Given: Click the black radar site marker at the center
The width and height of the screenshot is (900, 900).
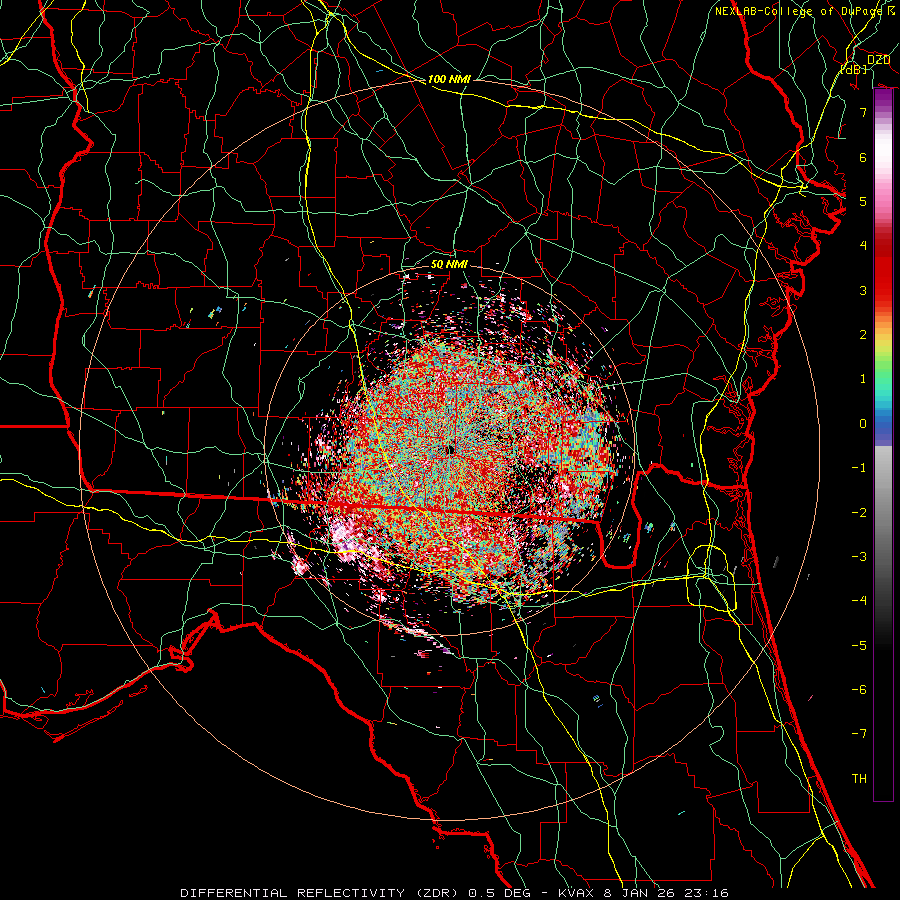Looking at the screenshot, I should (450, 451).
